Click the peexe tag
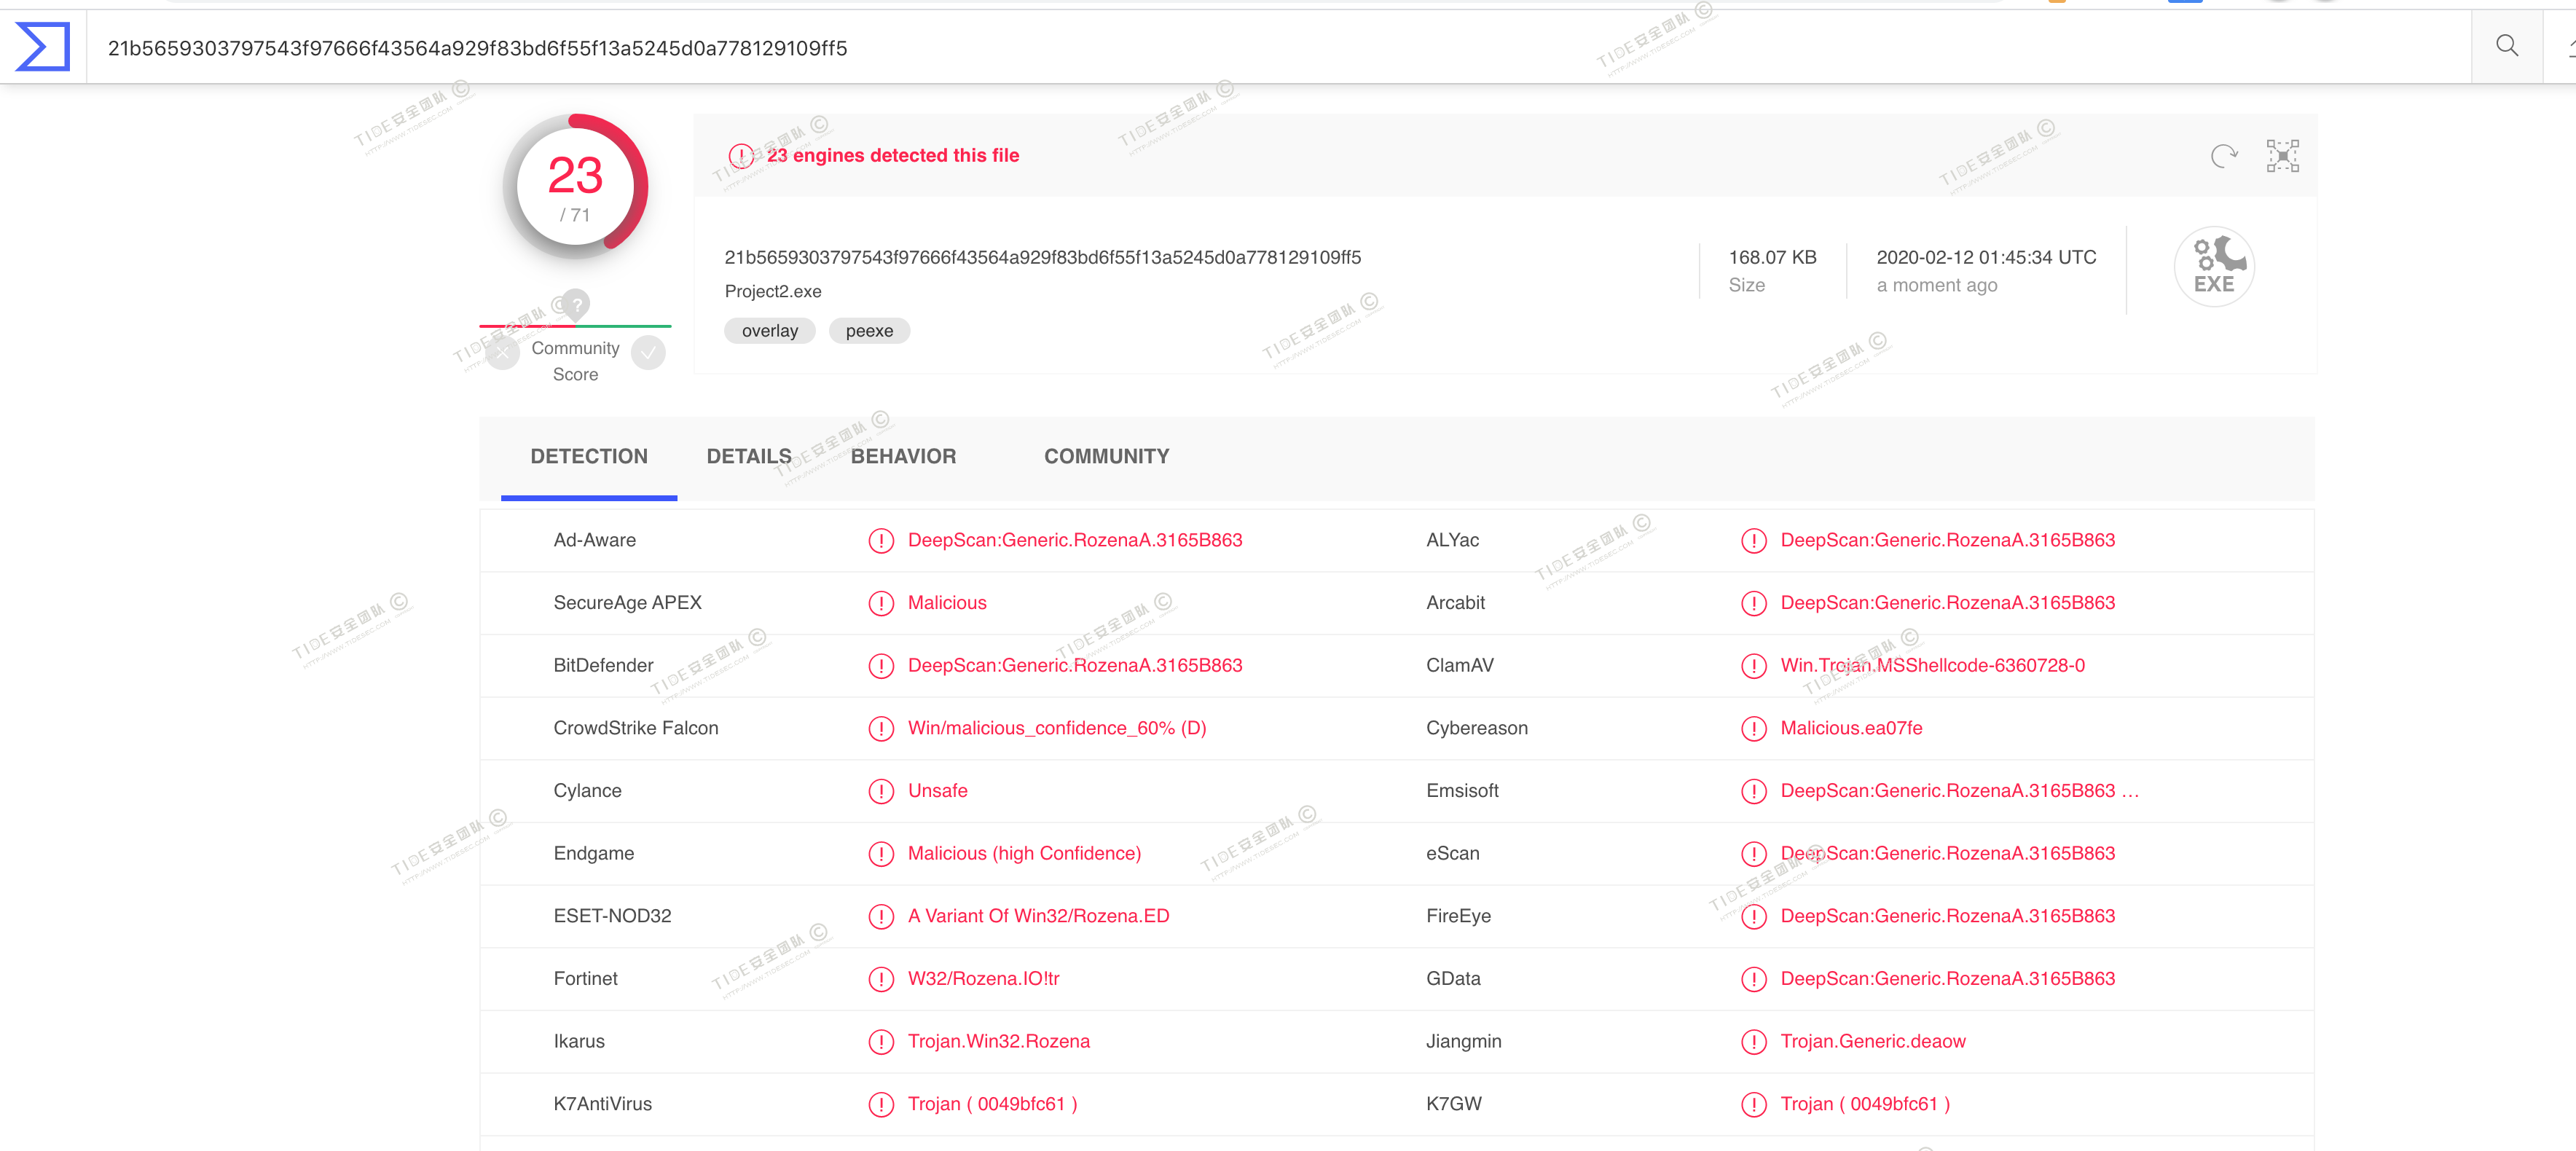Screen dimensions: 2576x1151 coord(869,331)
